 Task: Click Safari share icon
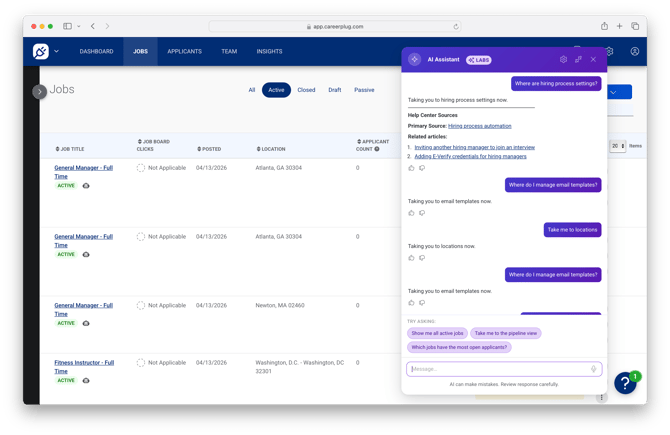click(x=604, y=26)
